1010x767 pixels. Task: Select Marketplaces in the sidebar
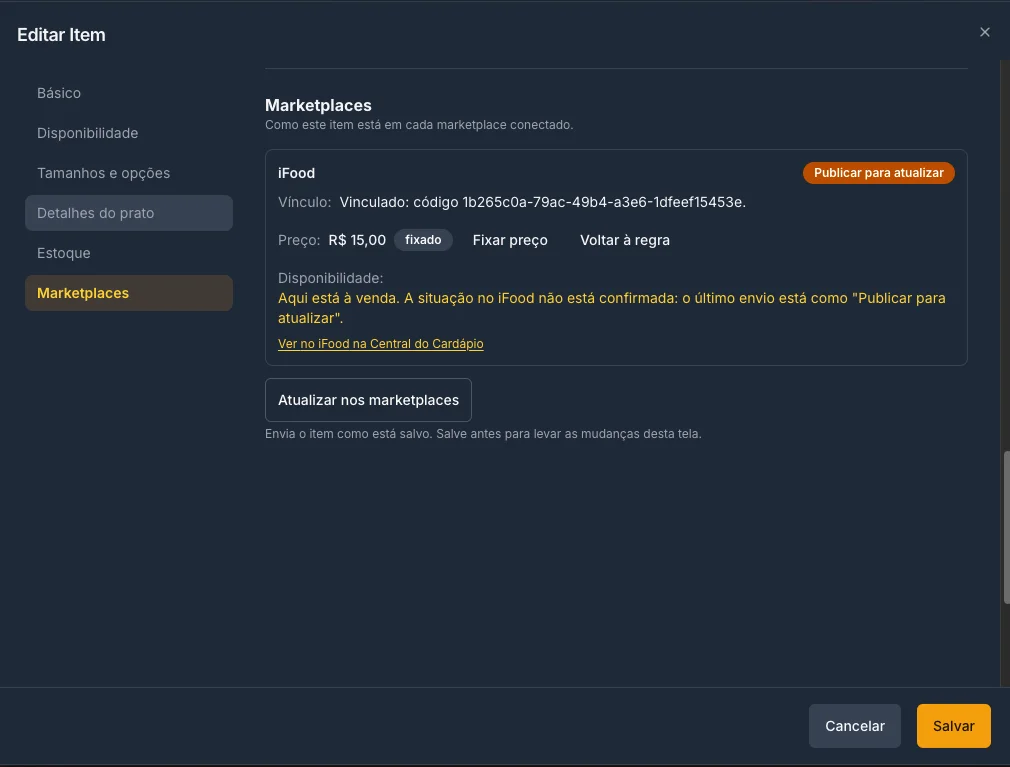[x=129, y=293]
